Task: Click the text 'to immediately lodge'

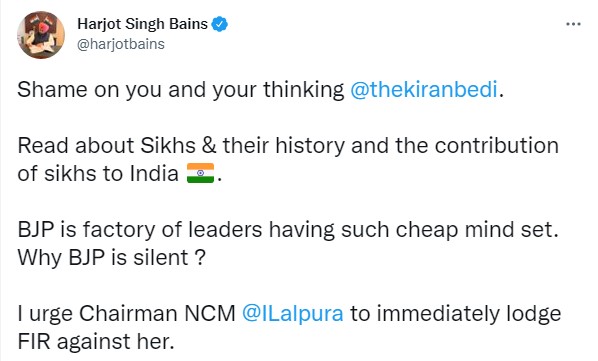Action: pos(456,314)
